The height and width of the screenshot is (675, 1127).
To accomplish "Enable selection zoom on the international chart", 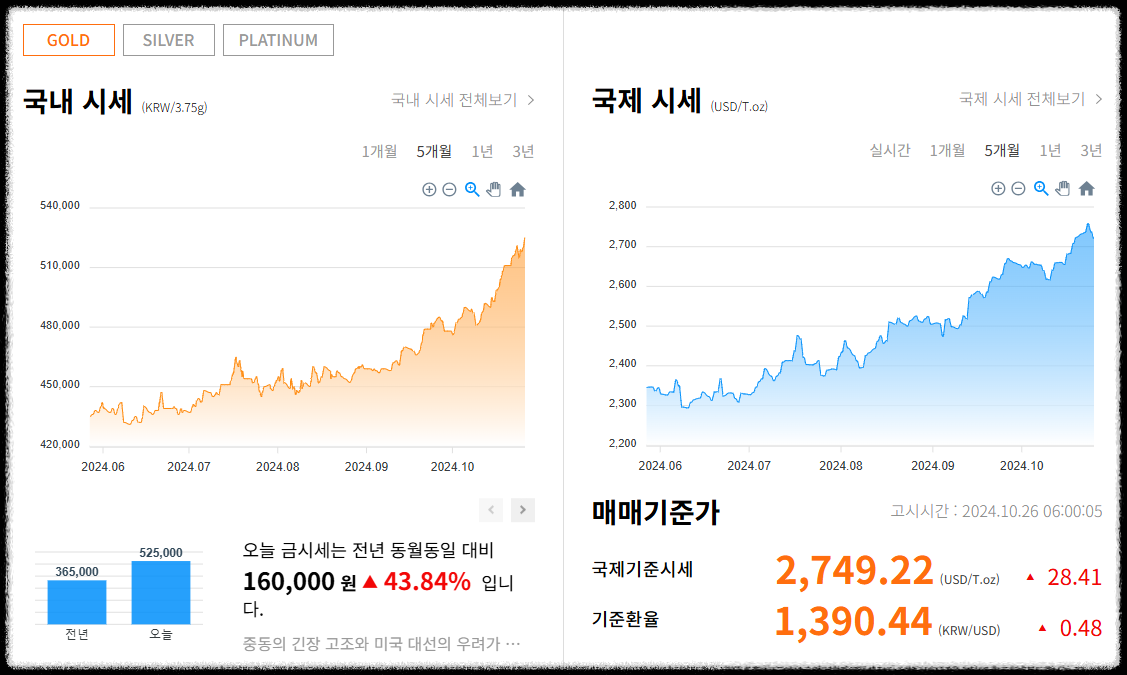I will click(x=1040, y=188).
